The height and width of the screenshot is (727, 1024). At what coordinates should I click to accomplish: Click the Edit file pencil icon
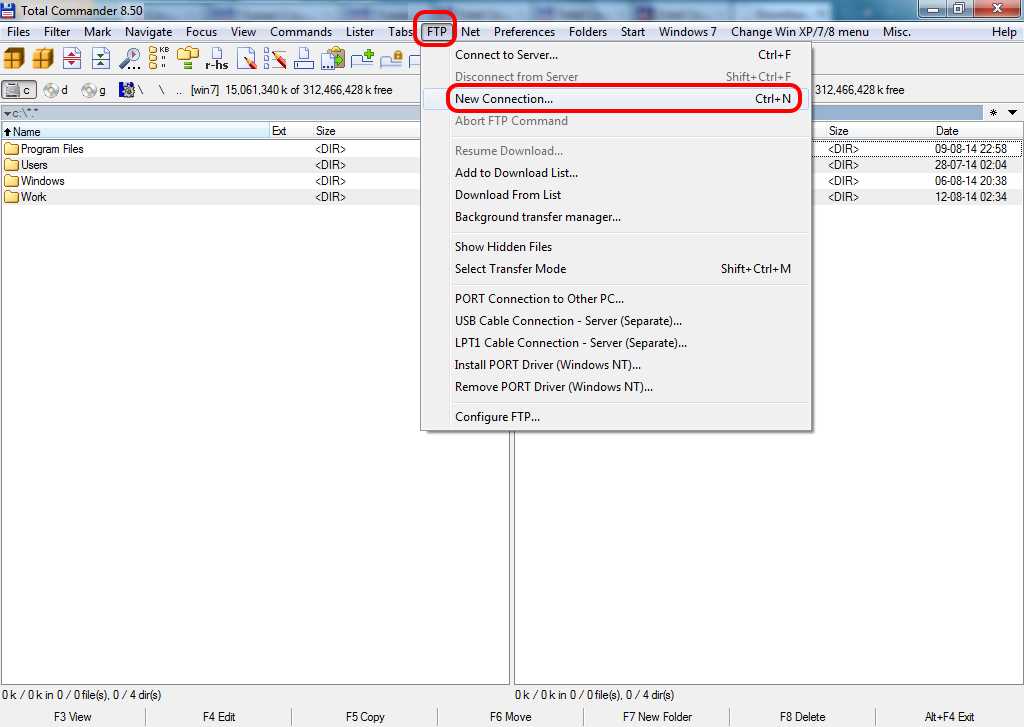point(246,59)
